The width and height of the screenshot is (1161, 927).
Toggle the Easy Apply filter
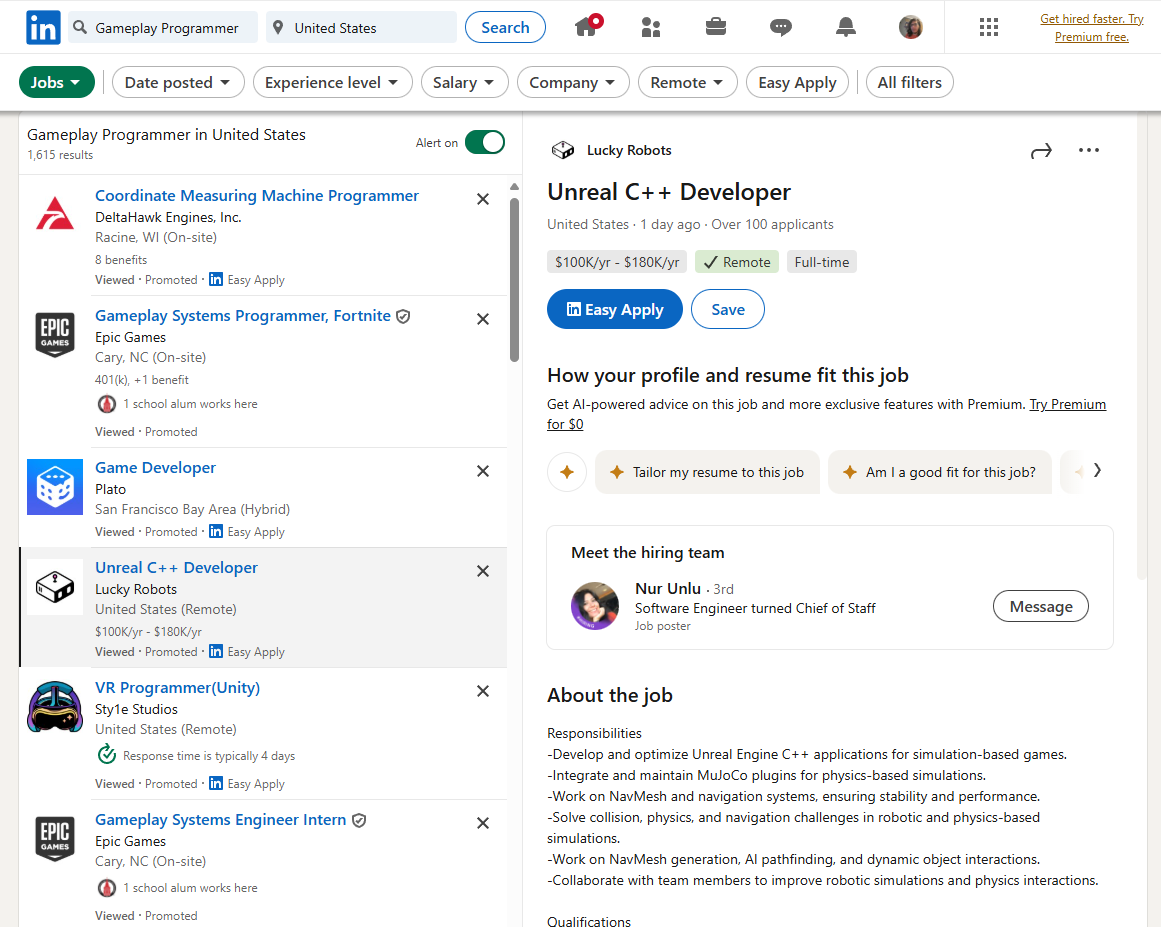[797, 82]
